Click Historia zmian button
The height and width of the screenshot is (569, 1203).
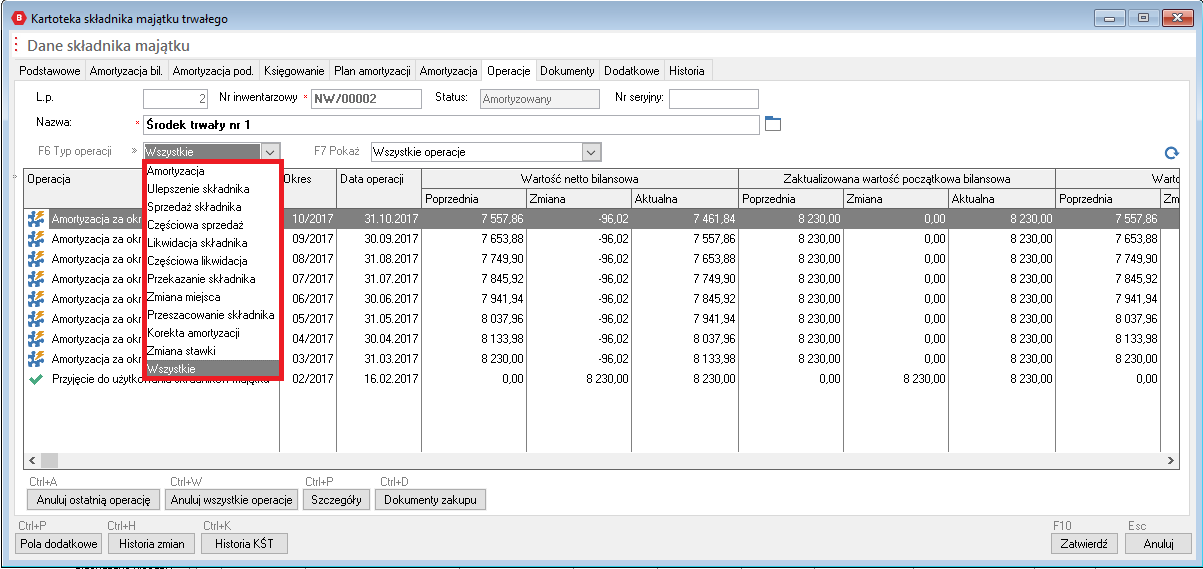pyautogui.click(x=151, y=544)
